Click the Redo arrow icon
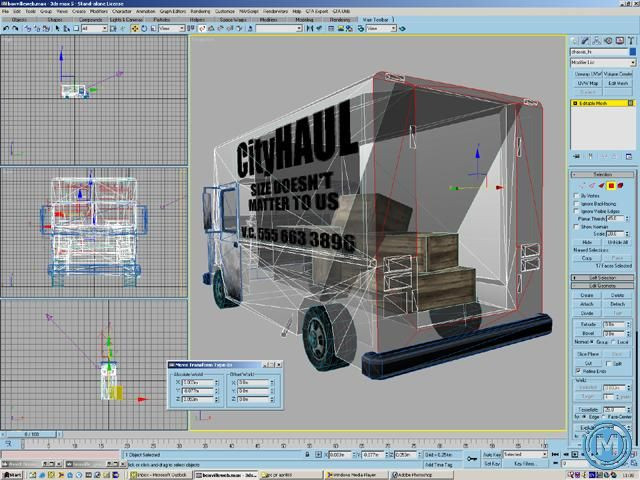640x480 pixels. coord(15,29)
